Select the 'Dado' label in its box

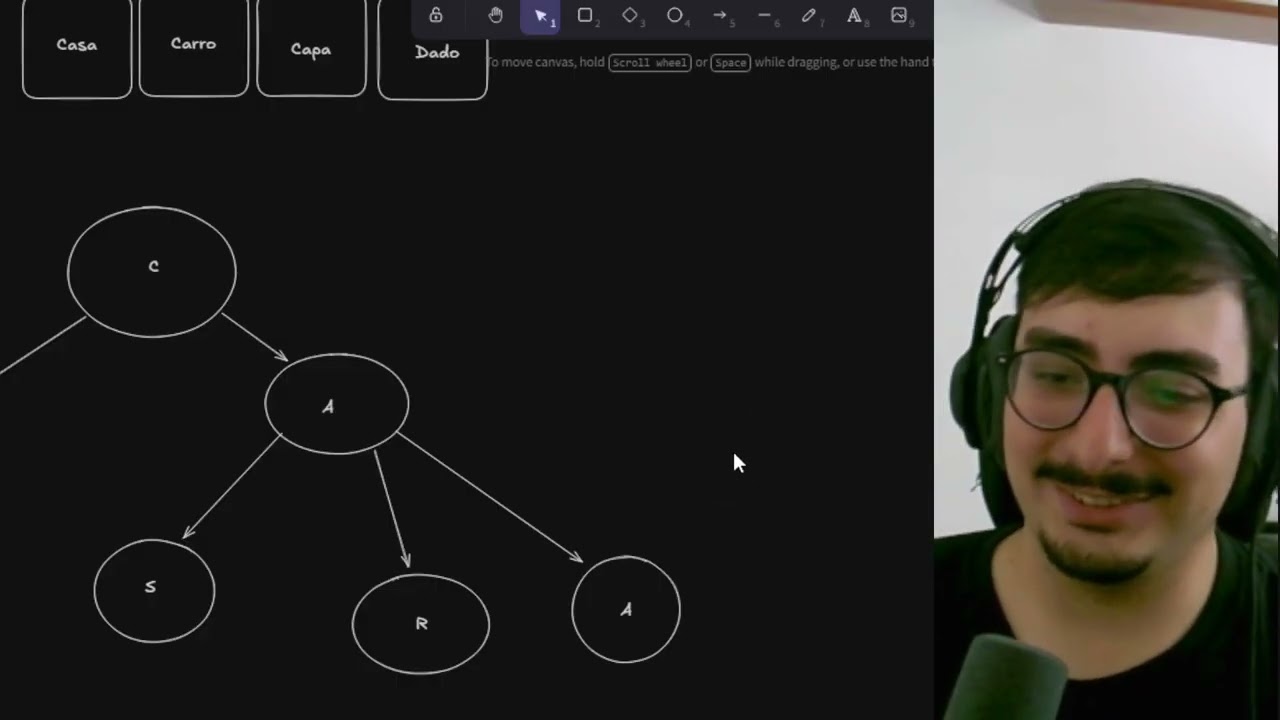[437, 52]
